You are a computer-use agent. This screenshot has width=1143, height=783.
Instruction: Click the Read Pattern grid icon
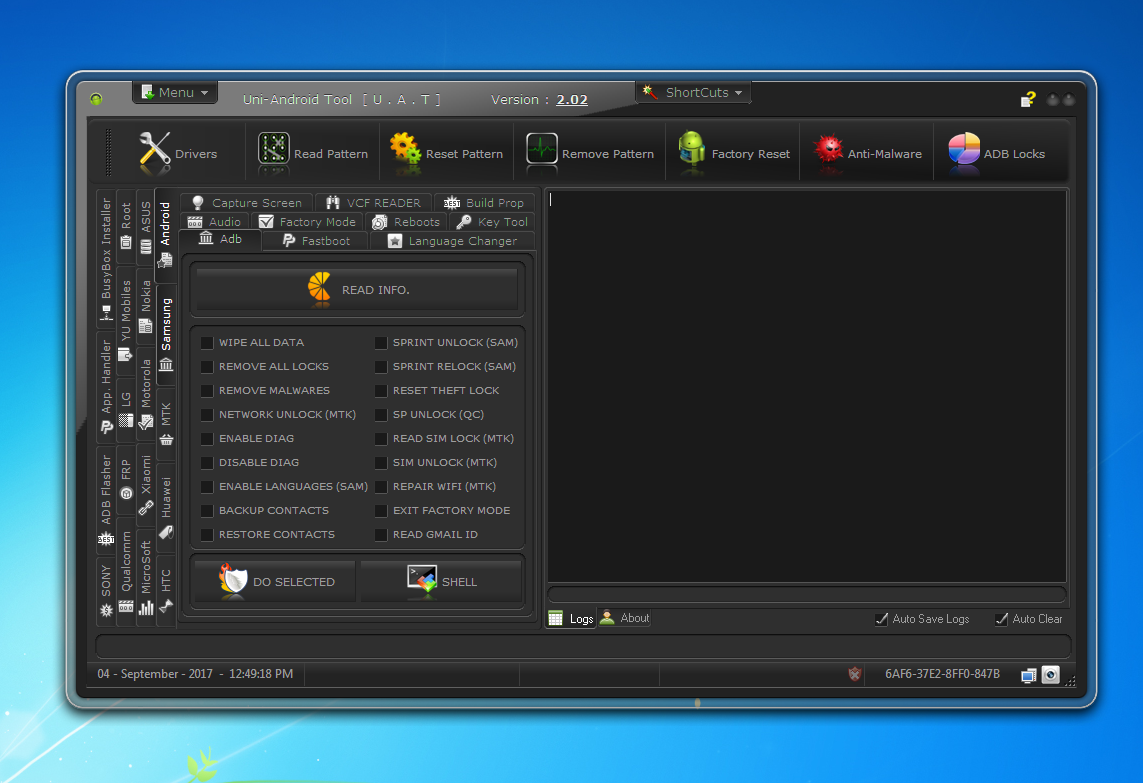(x=274, y=149)
